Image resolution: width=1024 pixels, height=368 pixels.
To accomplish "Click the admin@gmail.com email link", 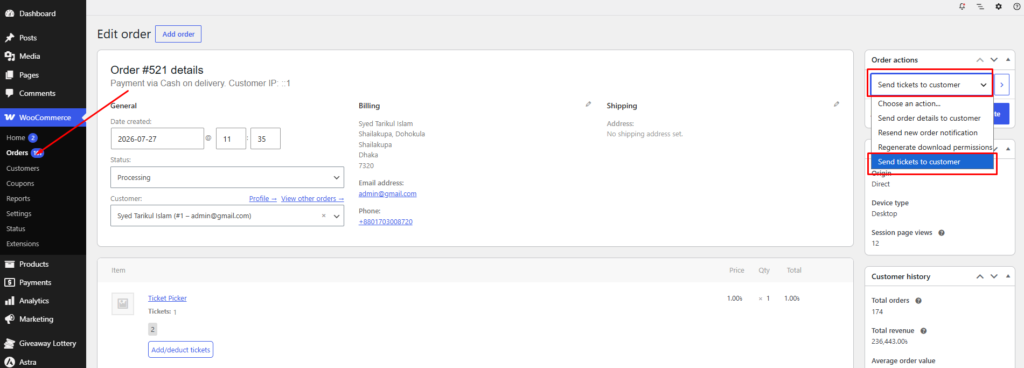I will pyautogui.click(x=387, y=194).
